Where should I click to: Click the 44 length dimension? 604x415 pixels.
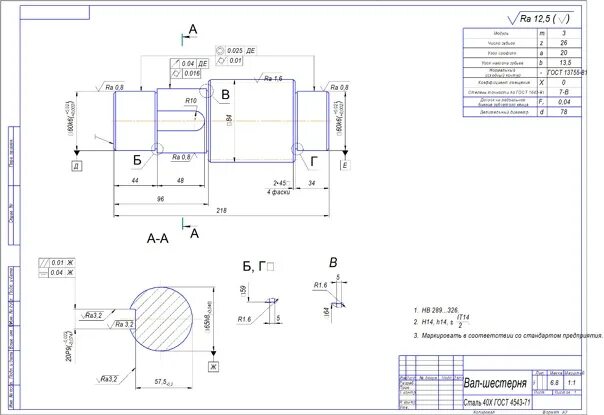point(135,180)
